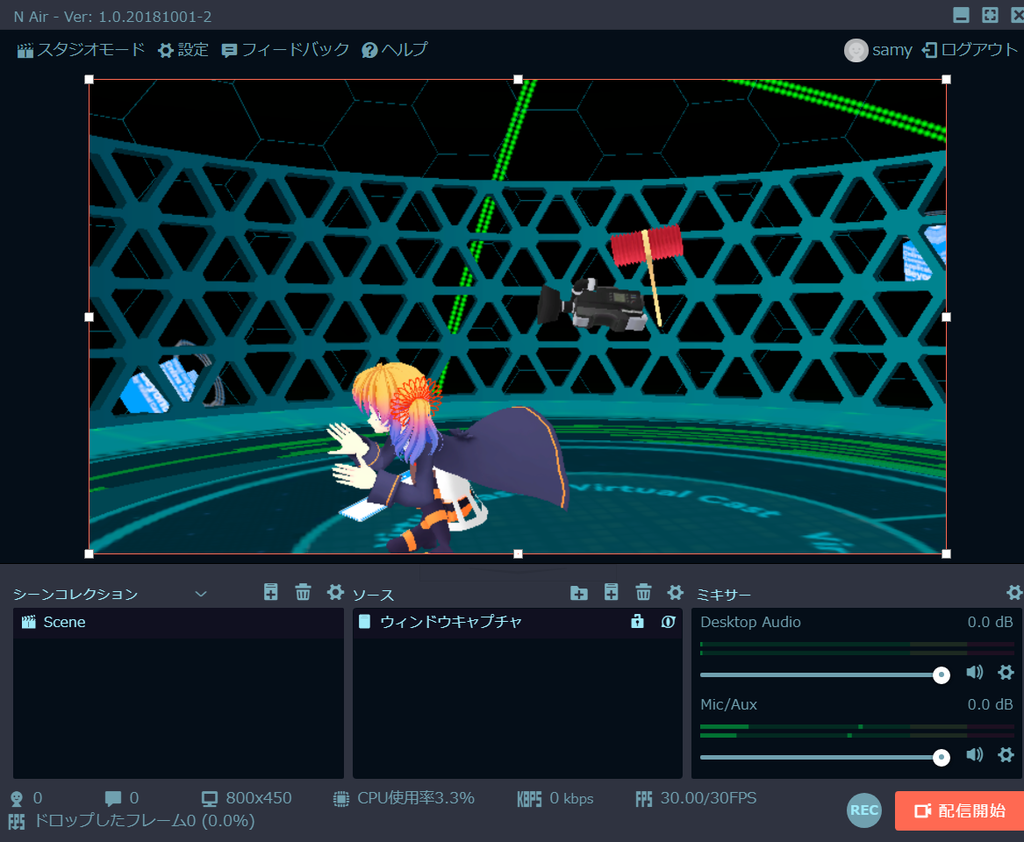Toggle lock on ウィンドウキャプチャ source
The width and height of the screenshot is (1024, 842).
(x=637, y=622)
